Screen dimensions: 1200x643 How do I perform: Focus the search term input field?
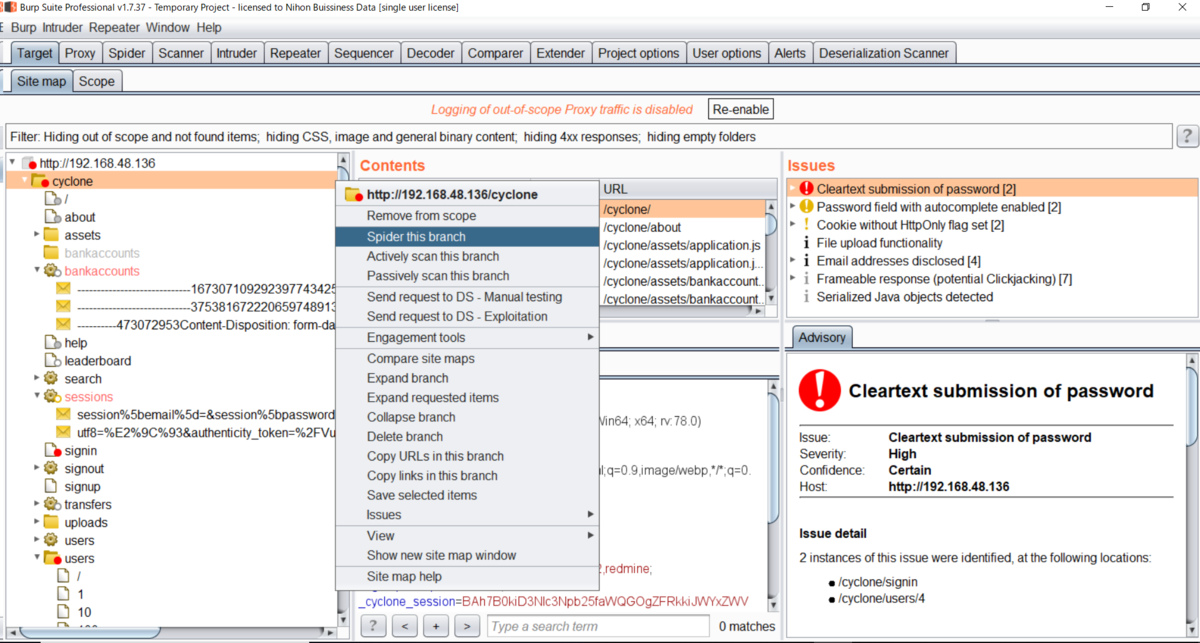tap(598, 626)
